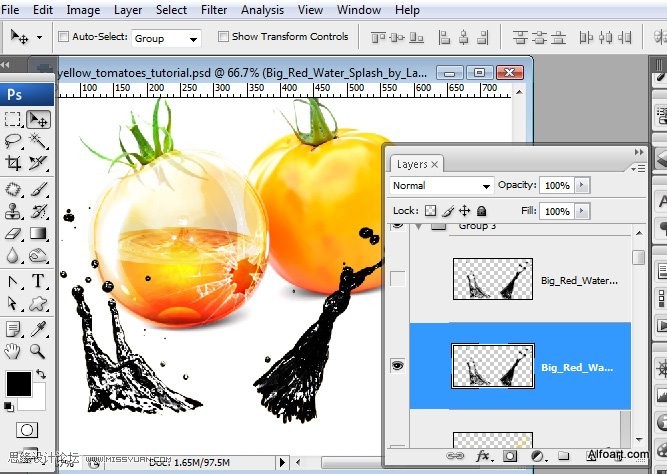Select the unselected Big_Red_Water layer thumbnail
Viewport: 667px width, 474px height.
pos(493,279)
